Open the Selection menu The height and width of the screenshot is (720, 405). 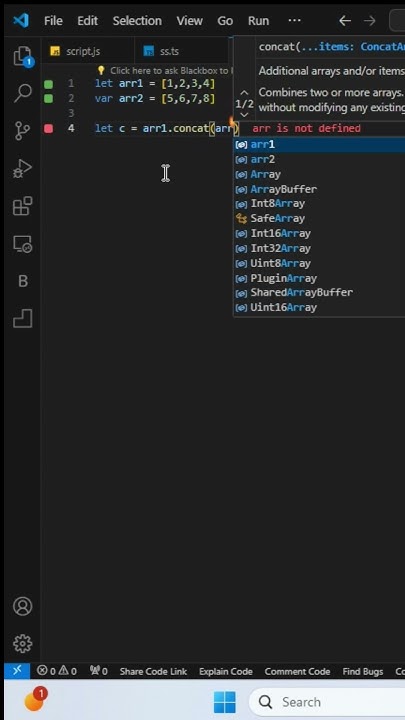tap(137, 21)
